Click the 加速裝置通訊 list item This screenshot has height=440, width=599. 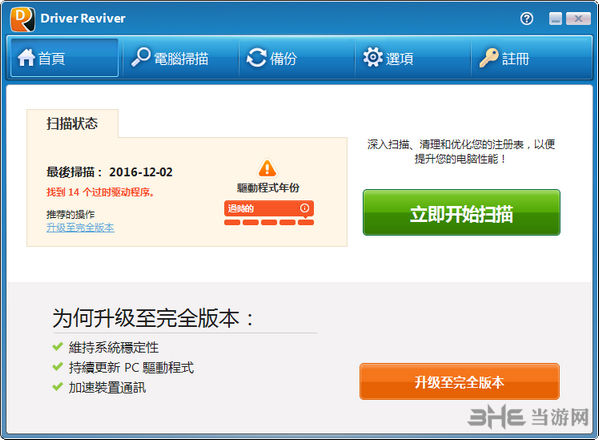[x=107, y=387]
